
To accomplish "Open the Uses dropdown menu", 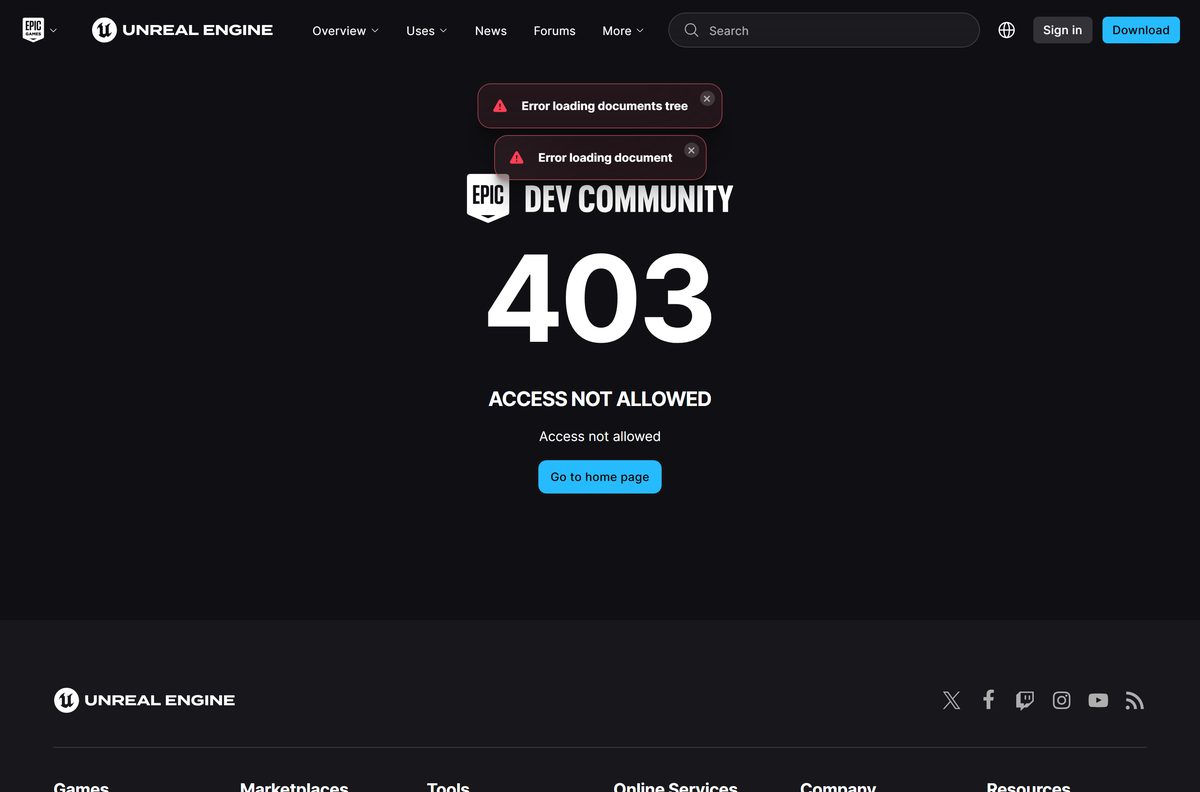I will point(426,31).
